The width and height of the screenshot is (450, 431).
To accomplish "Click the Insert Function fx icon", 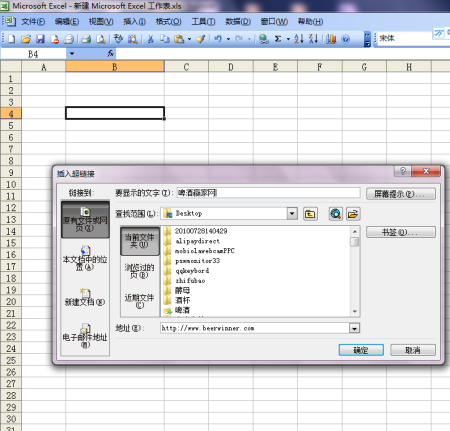I will [x=111, y=53].
